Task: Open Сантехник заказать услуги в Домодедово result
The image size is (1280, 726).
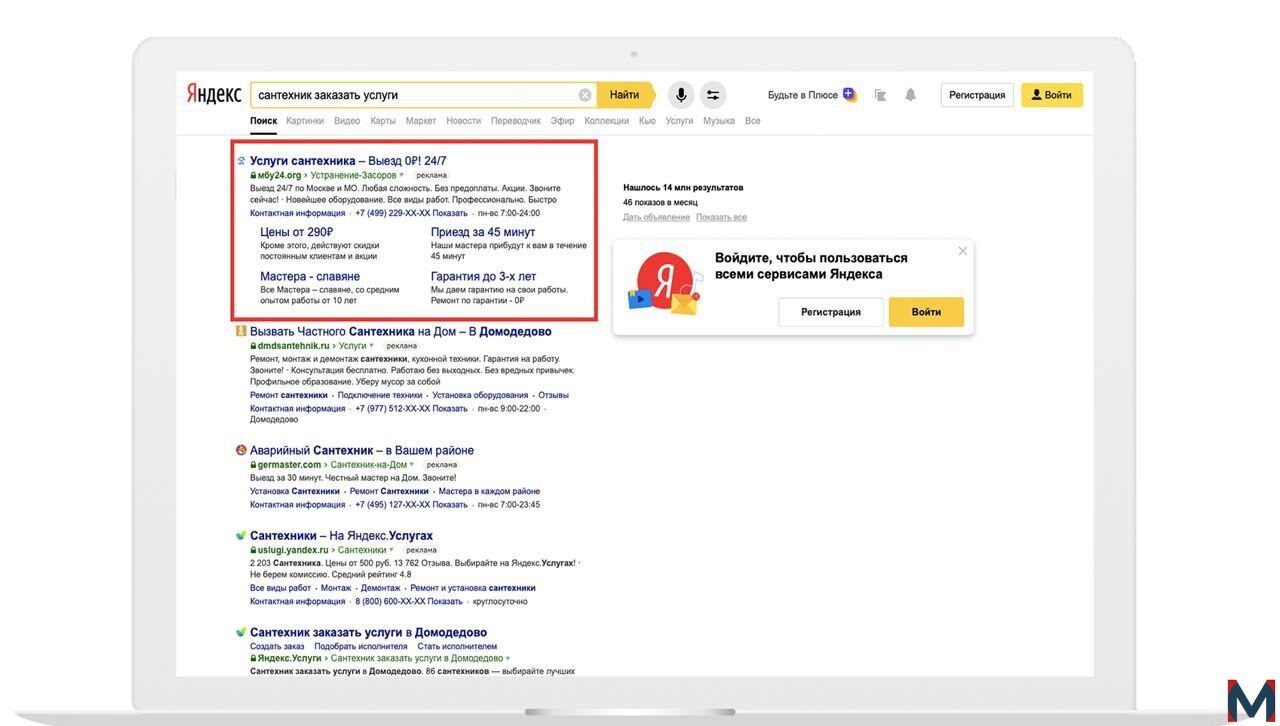Action: point(368,632)
